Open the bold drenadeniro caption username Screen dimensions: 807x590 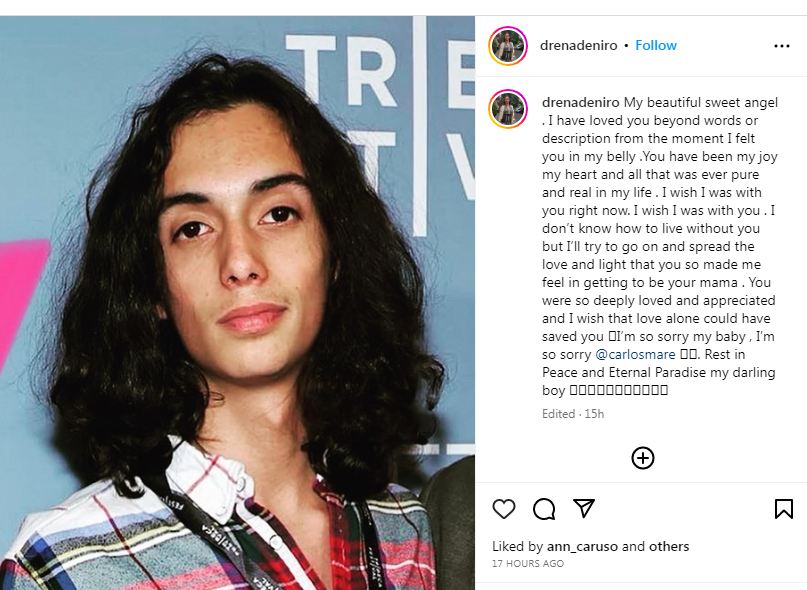581,102
